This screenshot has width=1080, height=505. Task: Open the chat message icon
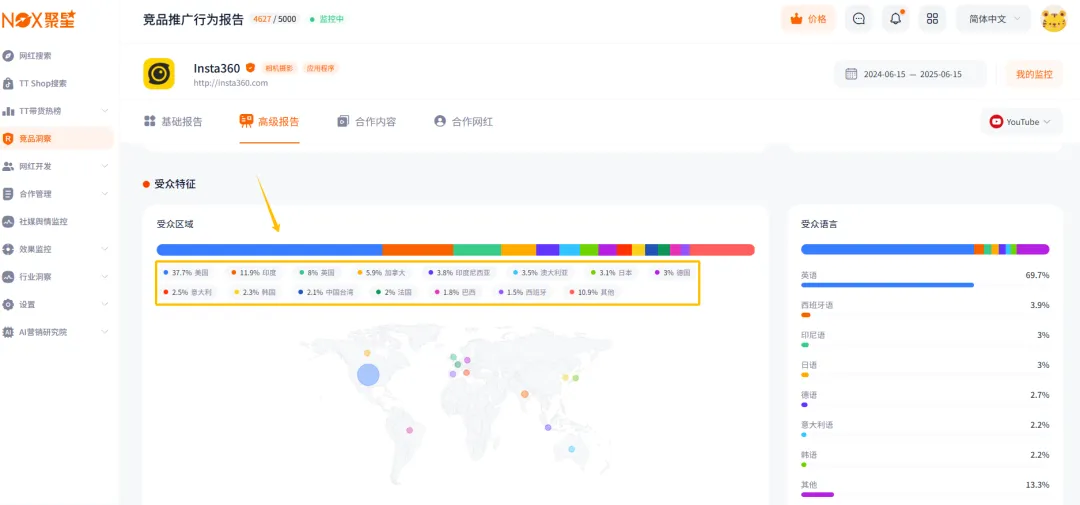[x=858, y=19]
